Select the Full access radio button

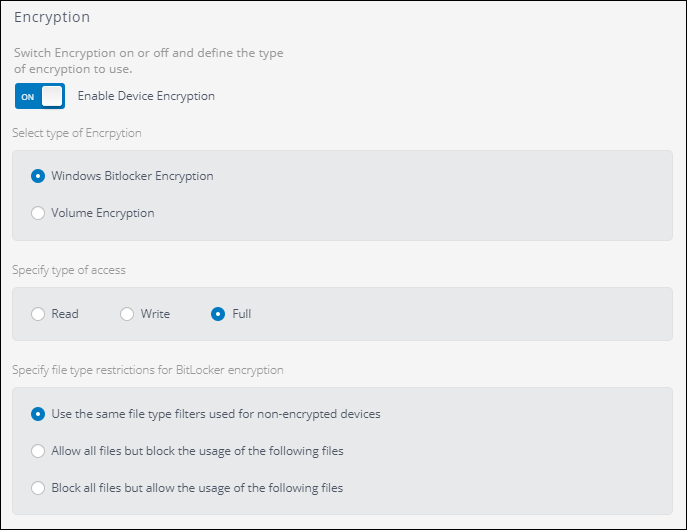(218, 314)
